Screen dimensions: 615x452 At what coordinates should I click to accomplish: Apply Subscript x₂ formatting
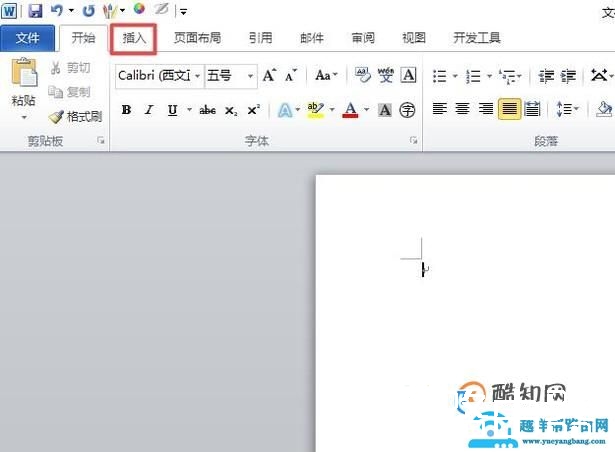[x=231, y=110]
